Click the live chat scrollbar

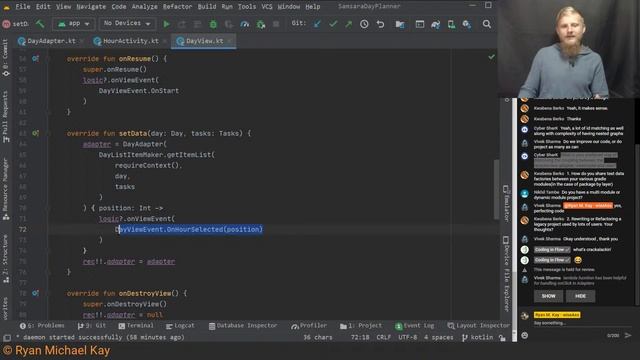[x=637, y=224]
